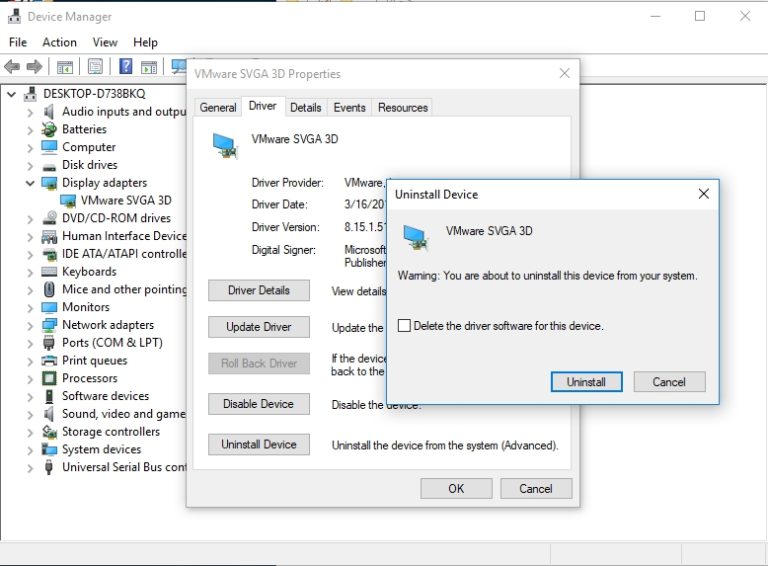Expand the Batteries category
The image size is (768, 566).
[x=30, y=131]
